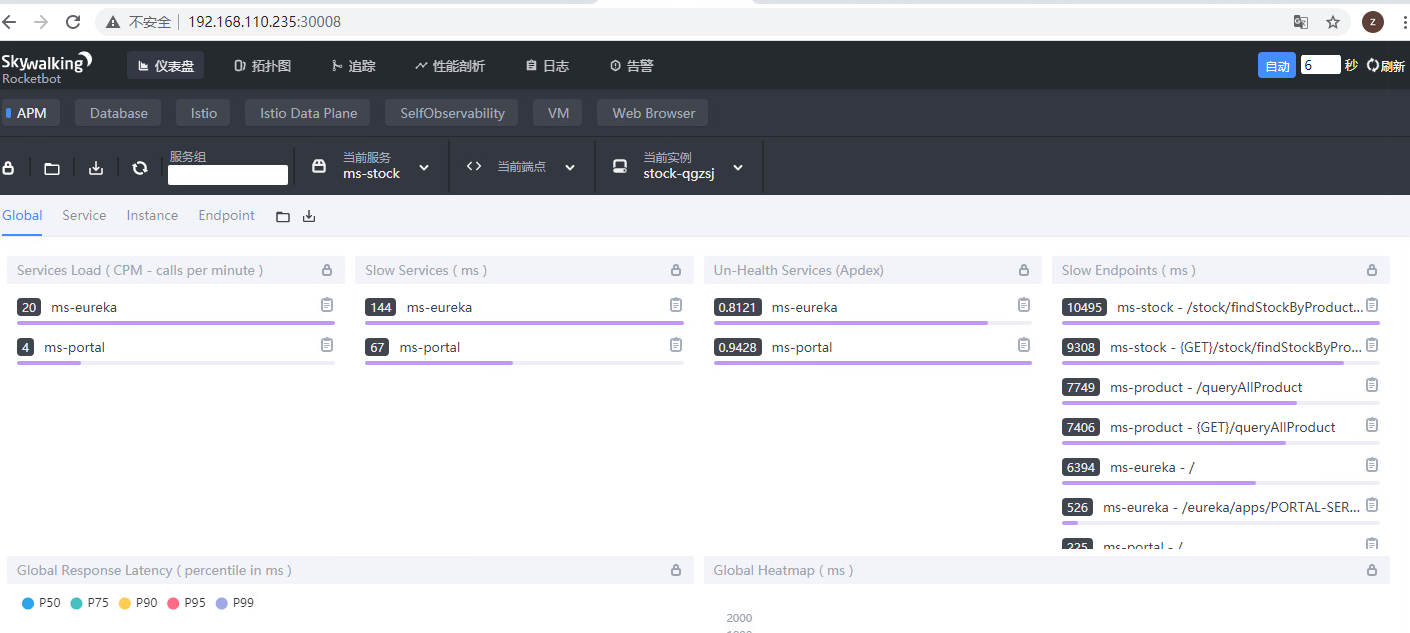The height and width of the screenshot is (633, 1410).
Task: Toggle the auto refresh button
Action: click(1276, 66)
